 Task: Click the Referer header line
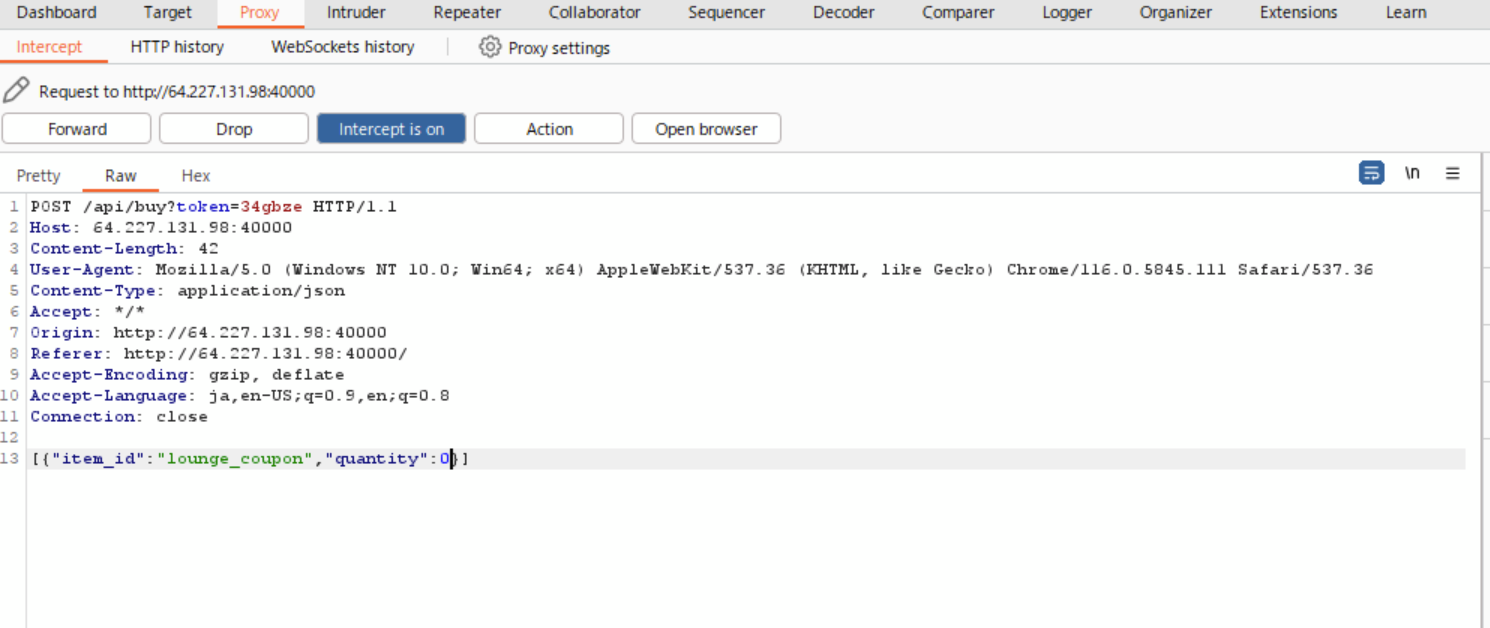point(219,353)
